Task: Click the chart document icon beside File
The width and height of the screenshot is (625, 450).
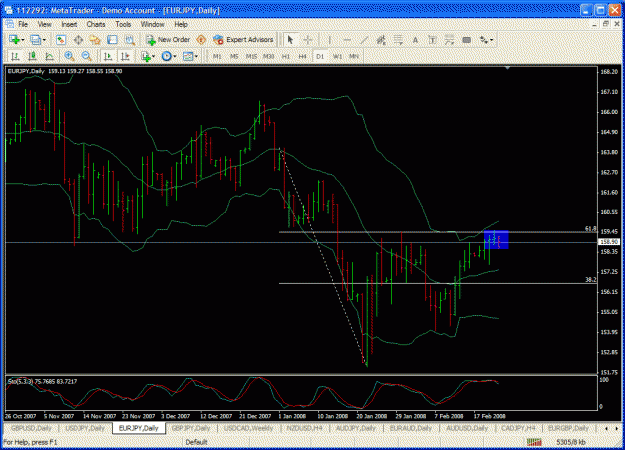Action: [9, 24]
